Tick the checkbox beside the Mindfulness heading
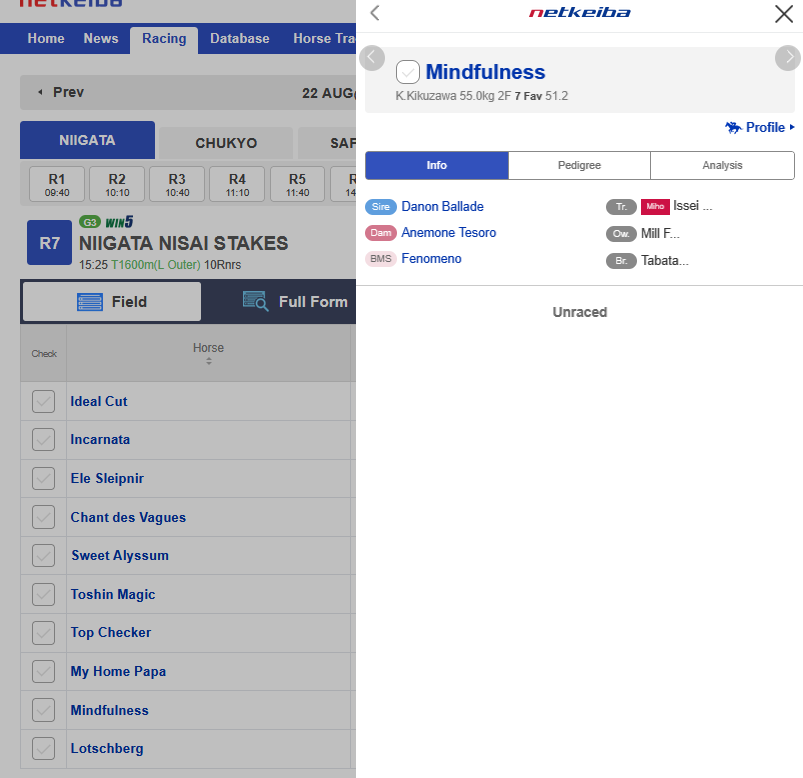803x778 pixels. [408, 72]
